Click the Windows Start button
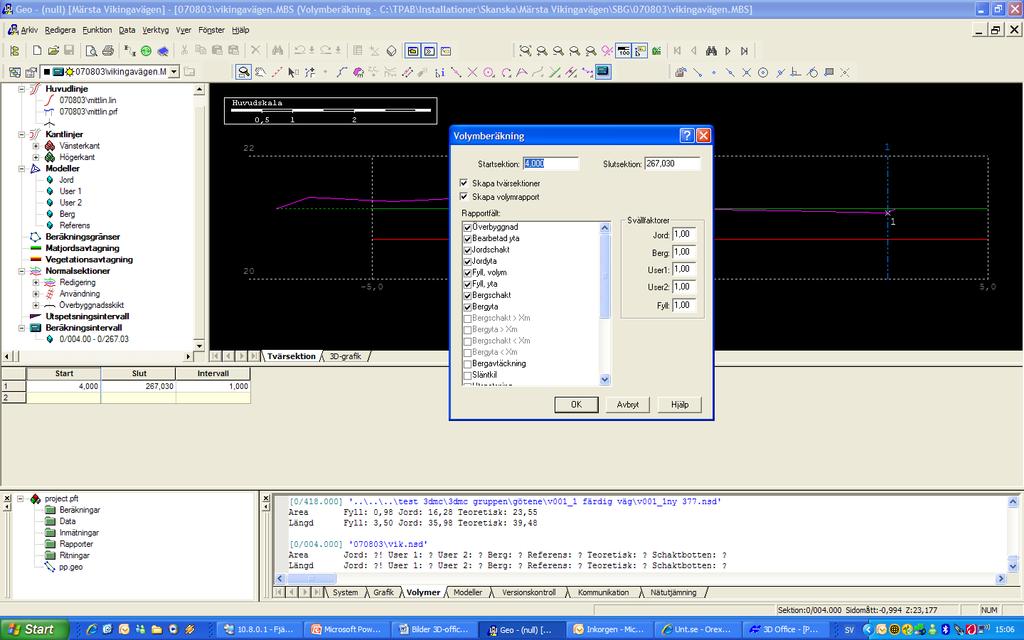This screenshot has height=640, width=1024. click(34, 630)
